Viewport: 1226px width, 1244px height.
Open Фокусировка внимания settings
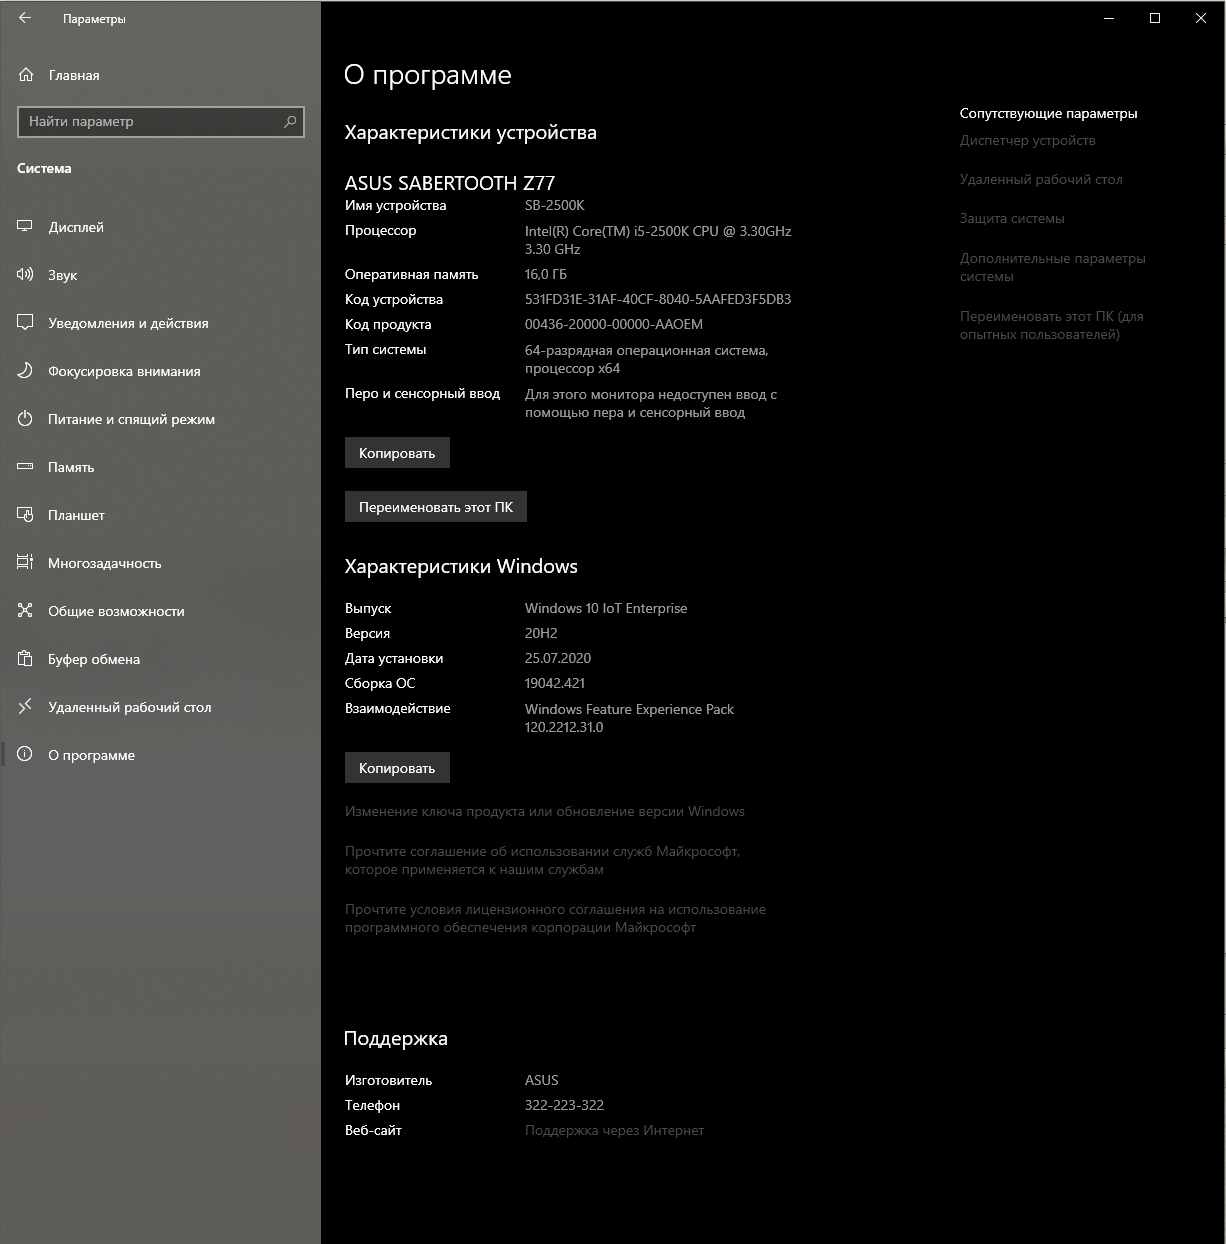coord(160,371)
